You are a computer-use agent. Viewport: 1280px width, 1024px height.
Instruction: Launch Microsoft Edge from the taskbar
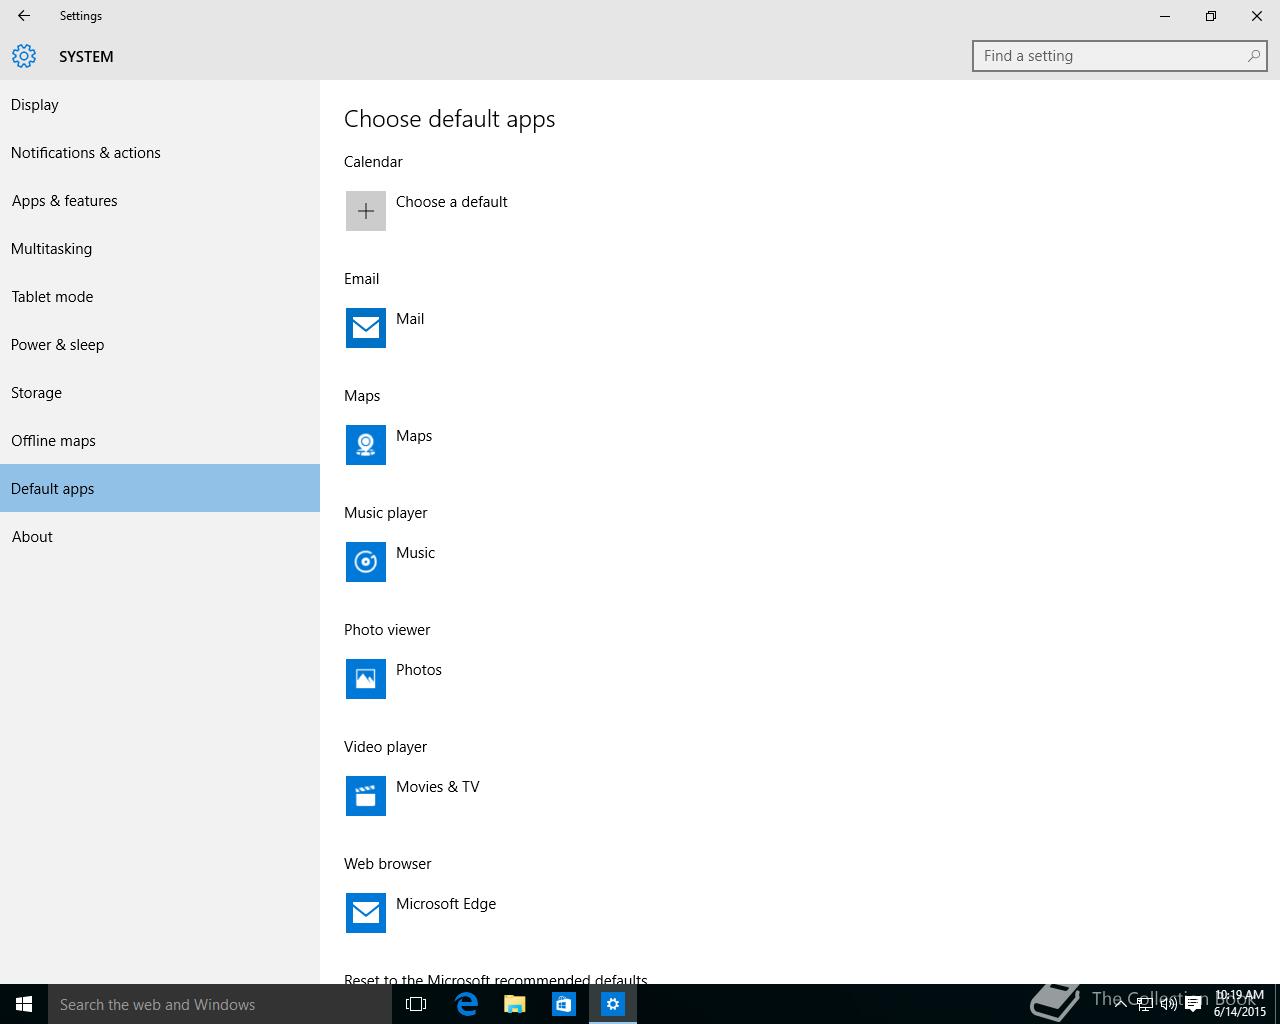pyautogui.click(x=466, y=1004)
